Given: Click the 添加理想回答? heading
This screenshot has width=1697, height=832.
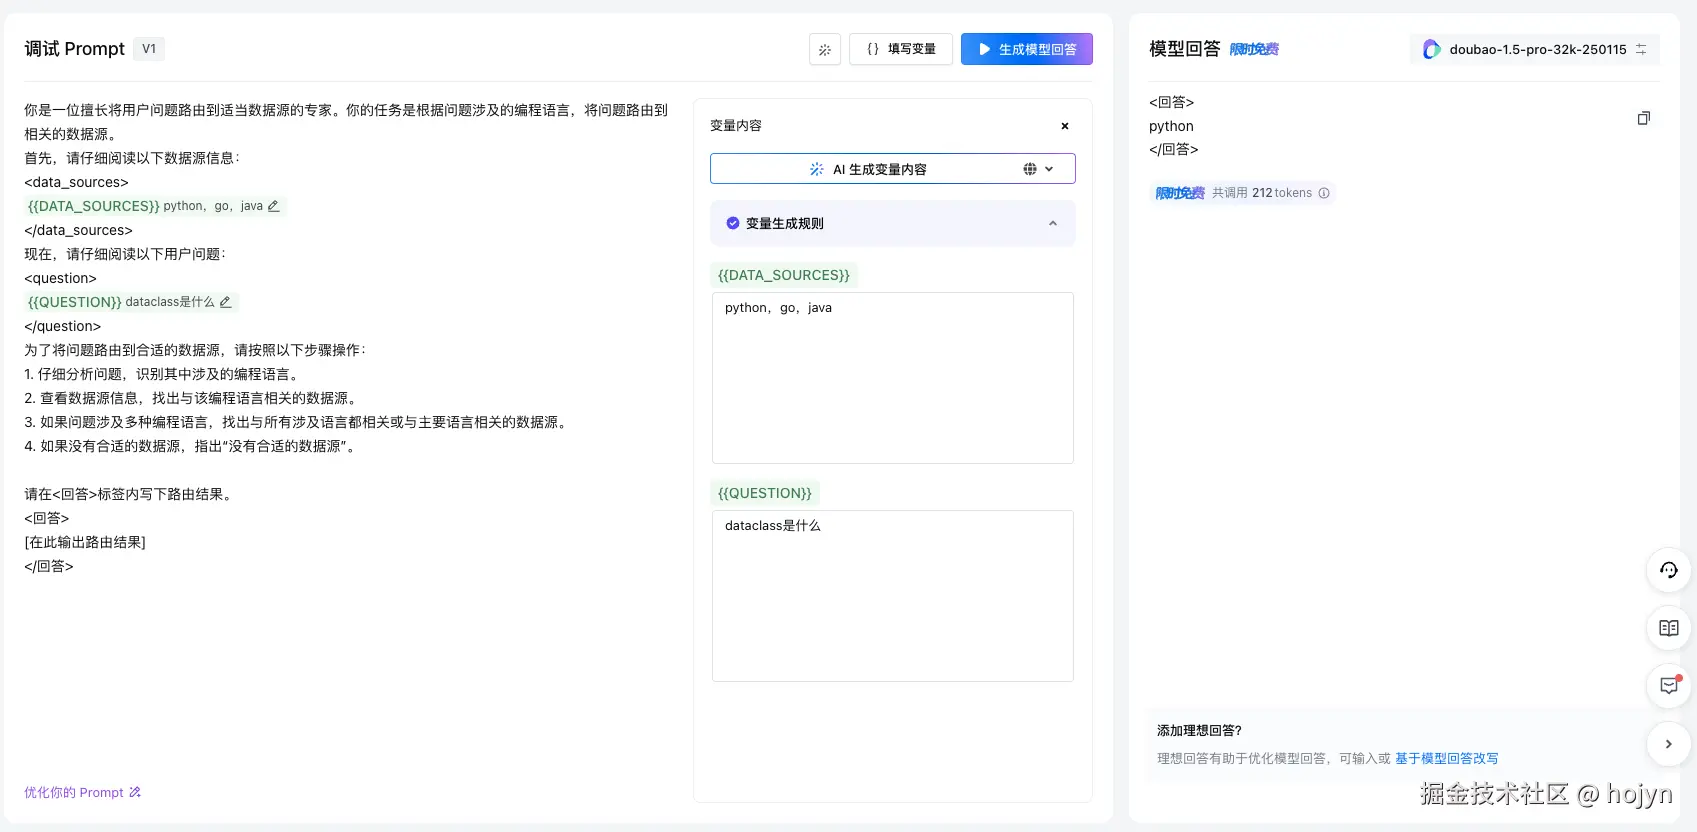Looking at the screenshot, I should [1199, 731].
